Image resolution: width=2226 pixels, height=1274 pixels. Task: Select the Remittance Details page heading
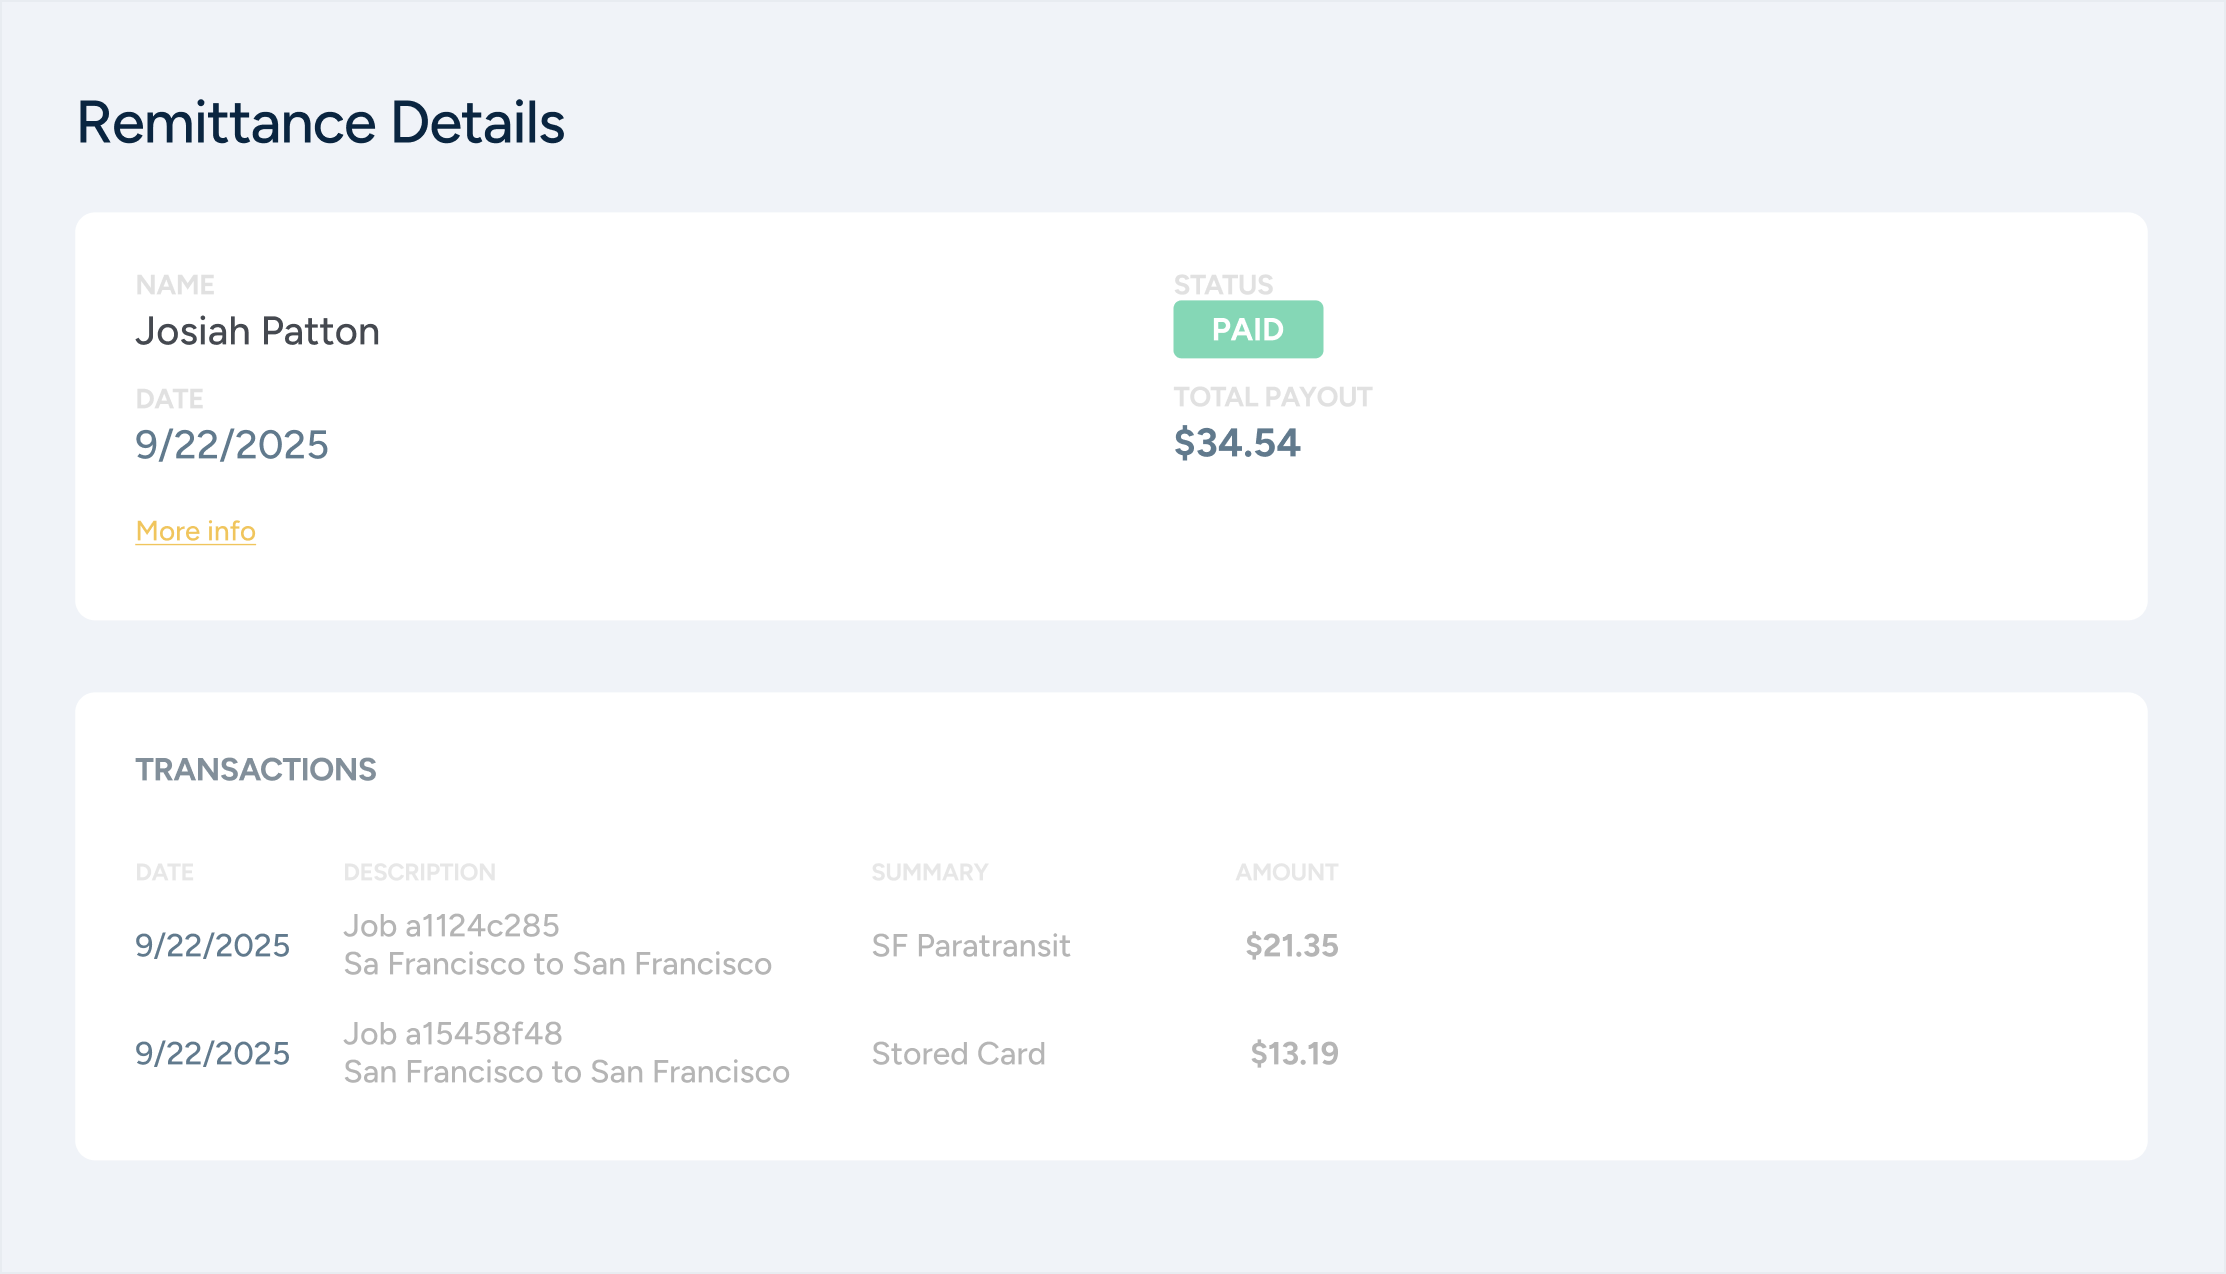click(x=321, y=123)
